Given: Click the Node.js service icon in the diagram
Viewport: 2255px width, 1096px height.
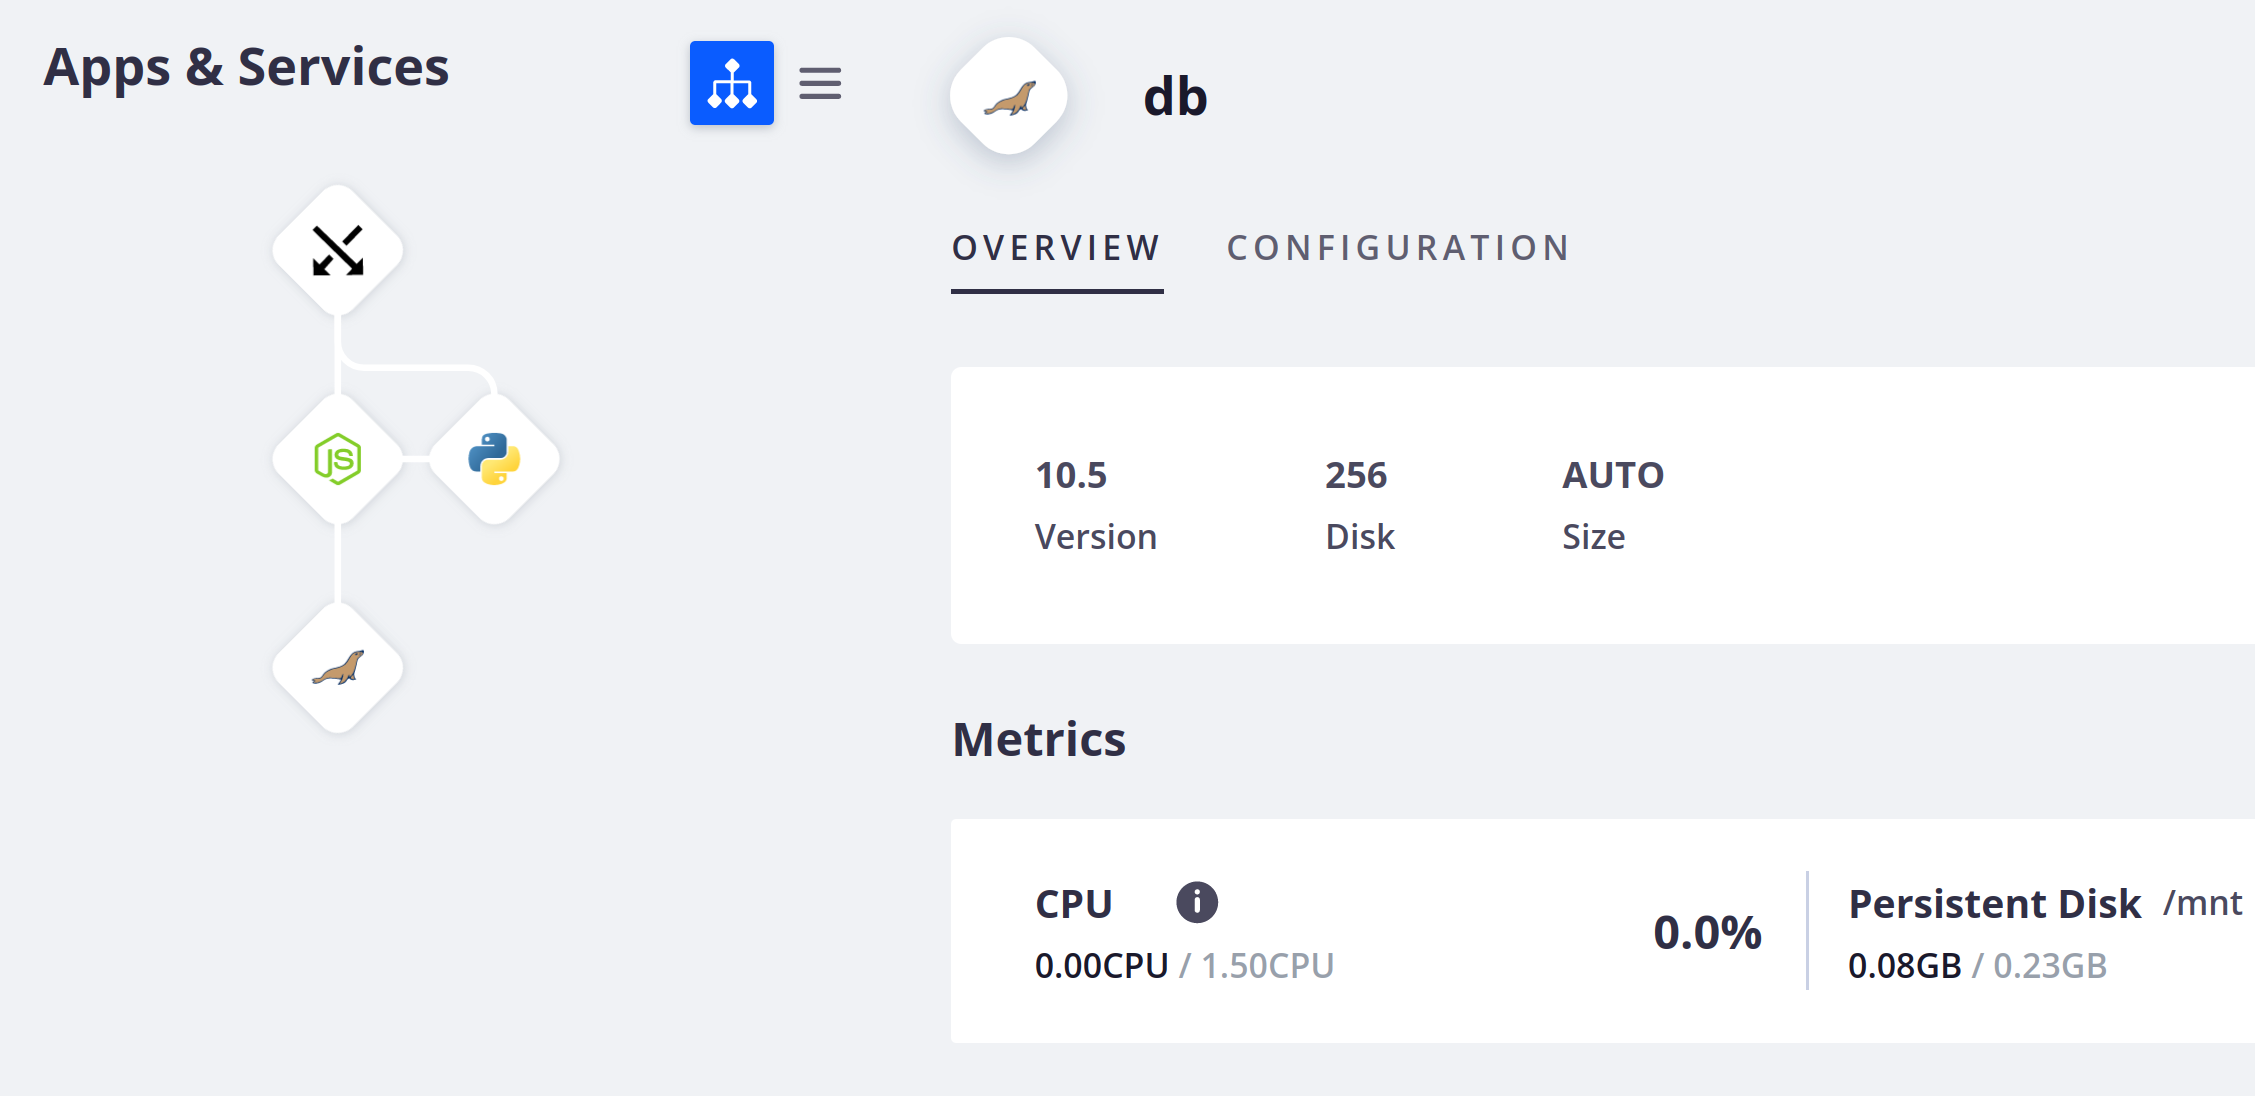Looking at the screenshot, I should tap(337, 459).
